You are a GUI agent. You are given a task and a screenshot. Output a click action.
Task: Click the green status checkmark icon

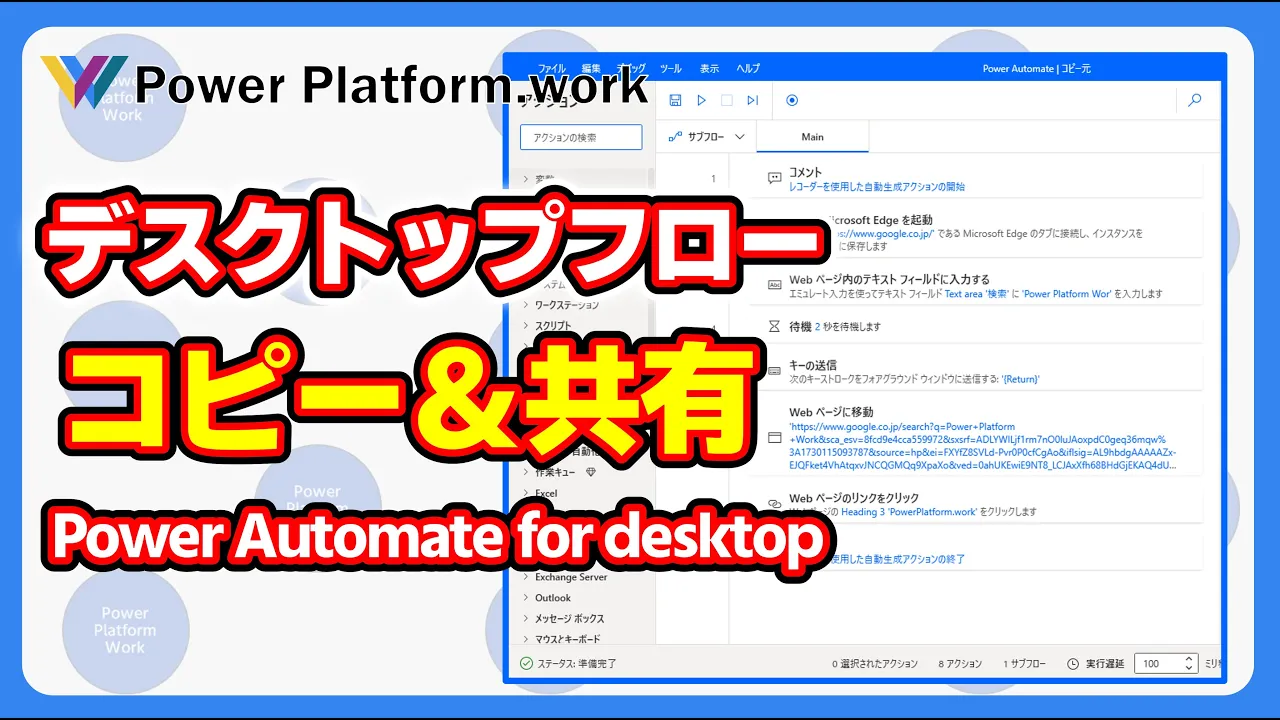tap(527, 663)
